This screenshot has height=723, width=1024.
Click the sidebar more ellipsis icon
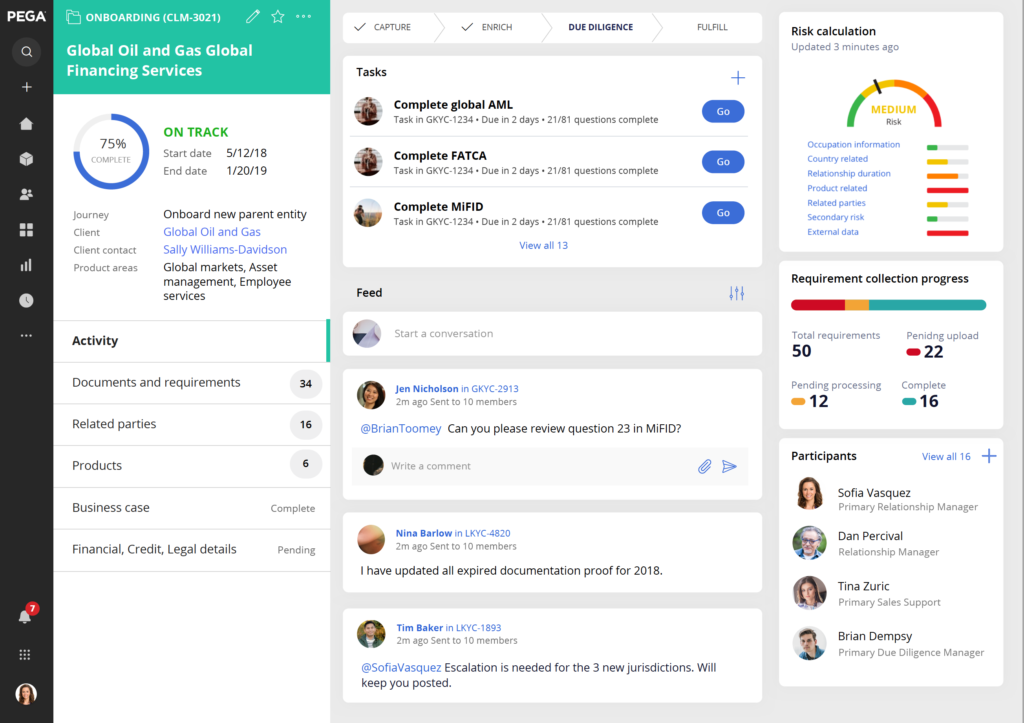tap(26, 336)
